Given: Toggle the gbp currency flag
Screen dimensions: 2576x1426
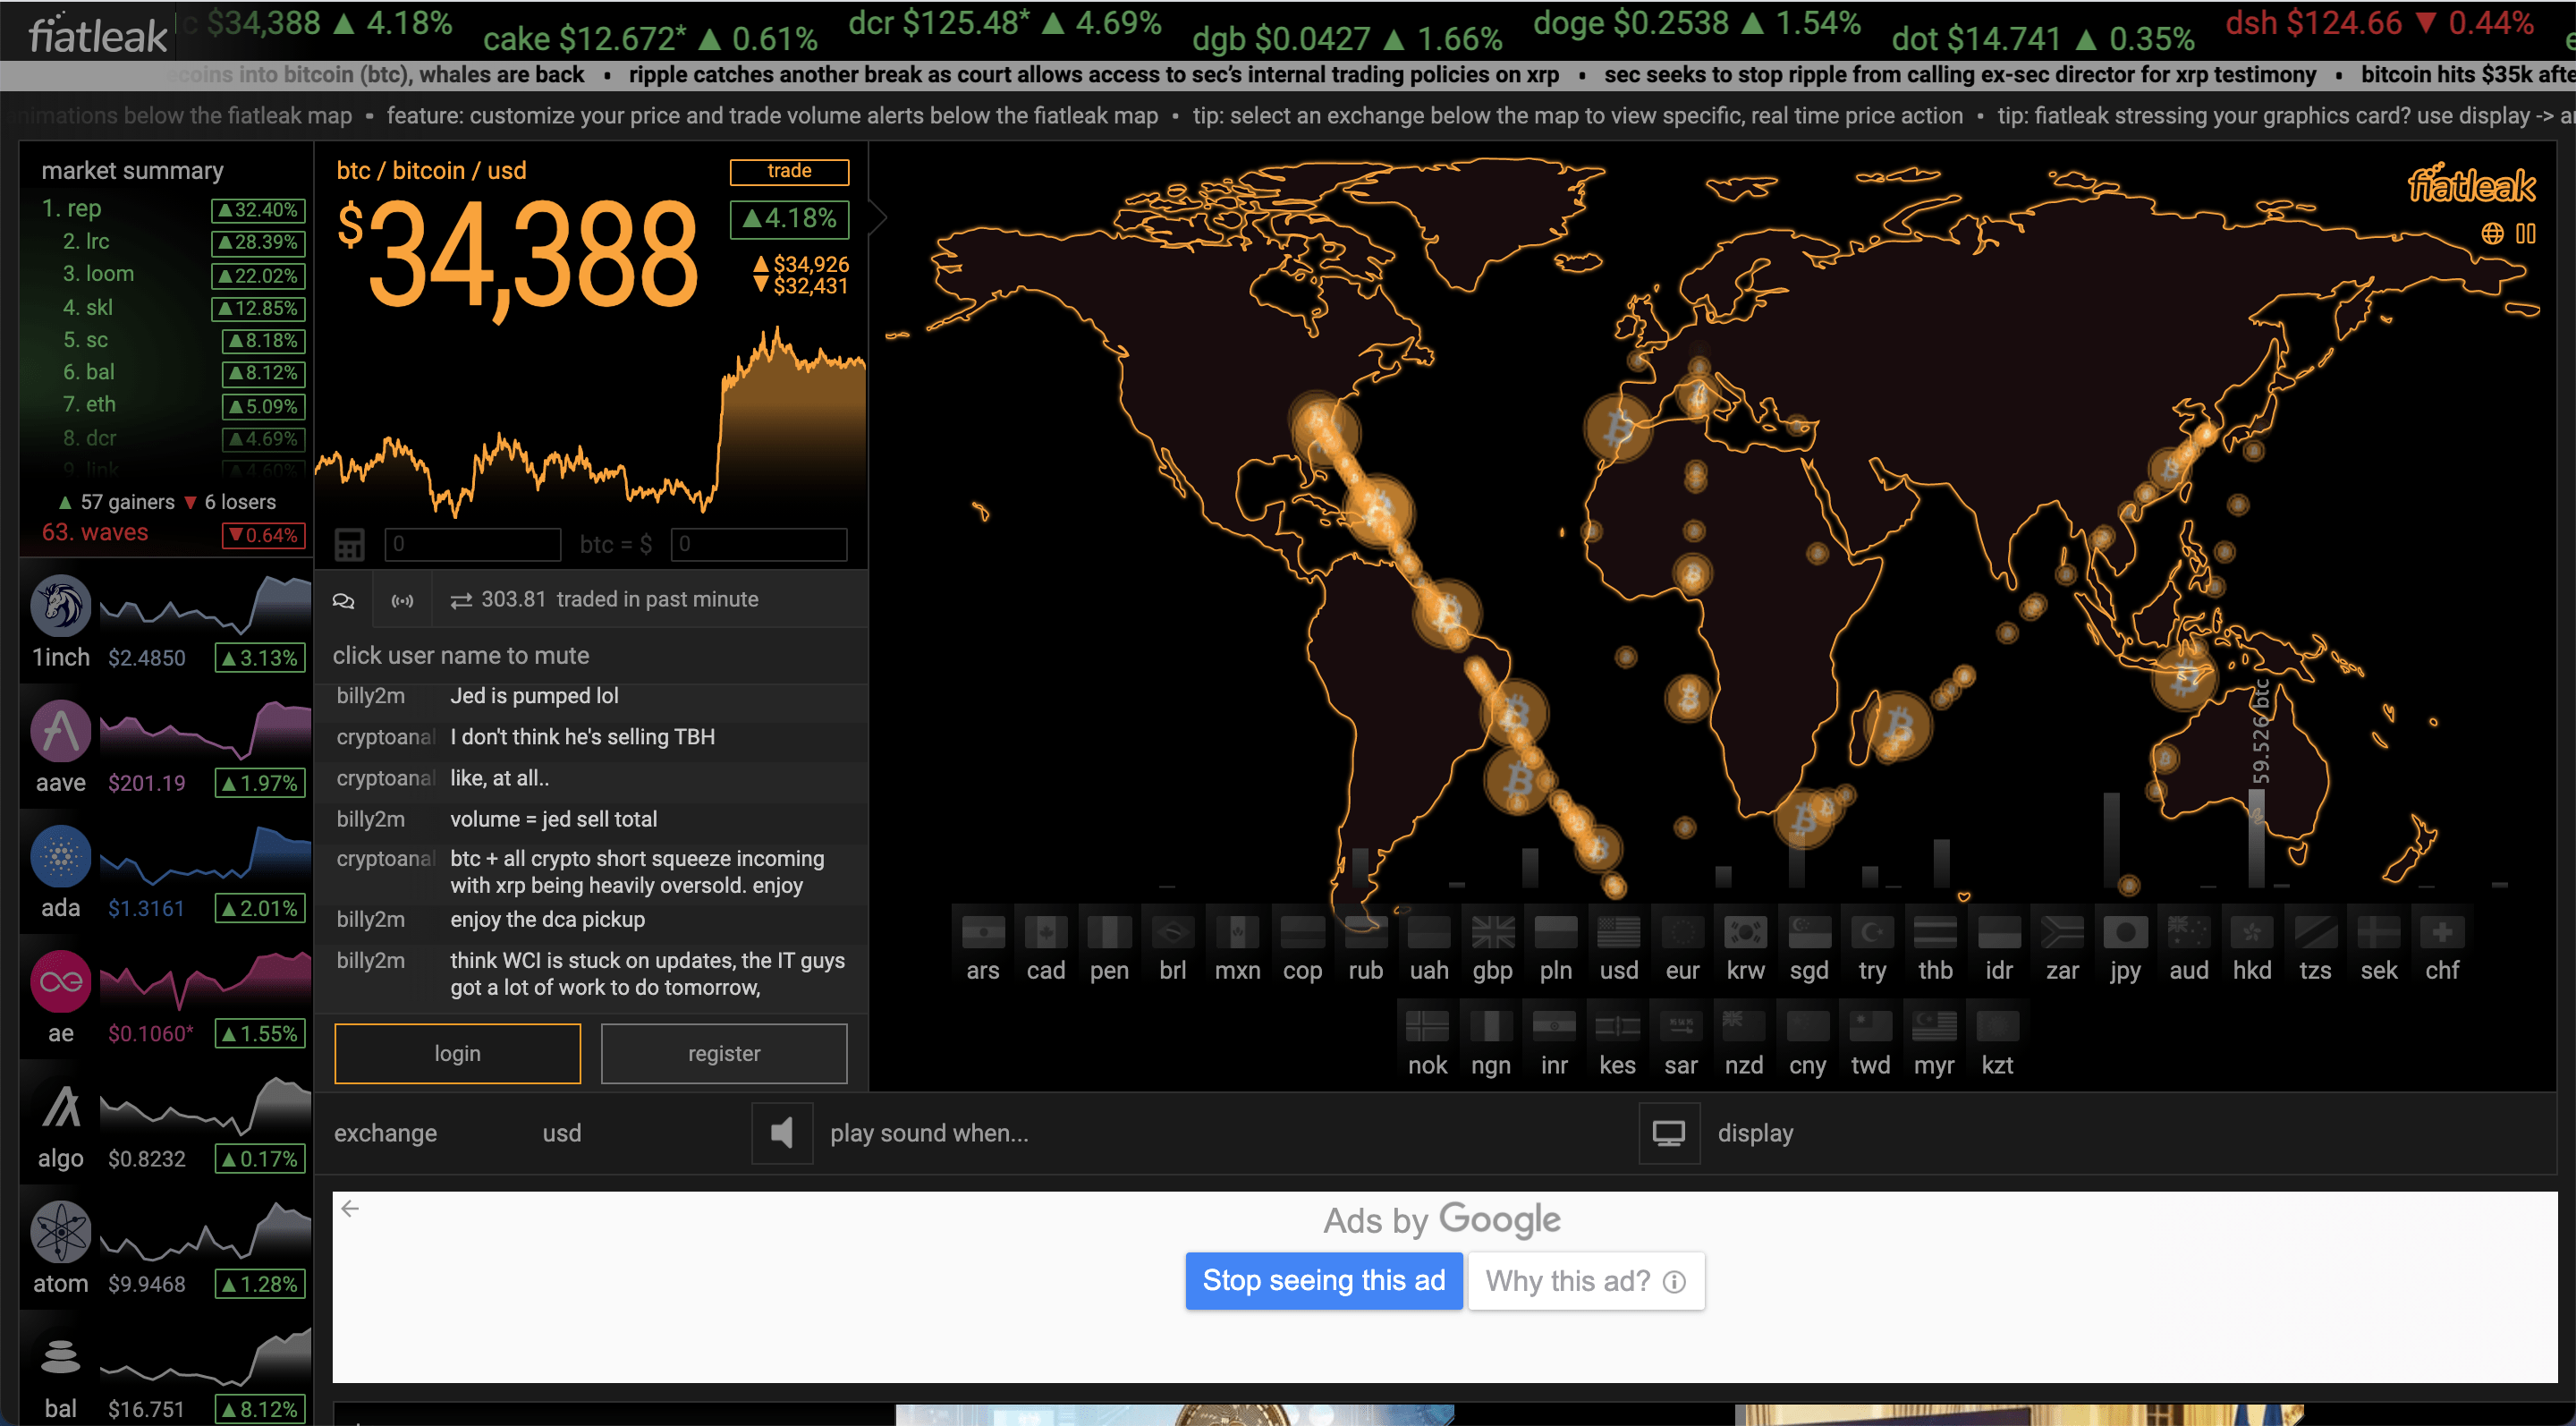Looking at the screenshot, I should (1492, 933).
